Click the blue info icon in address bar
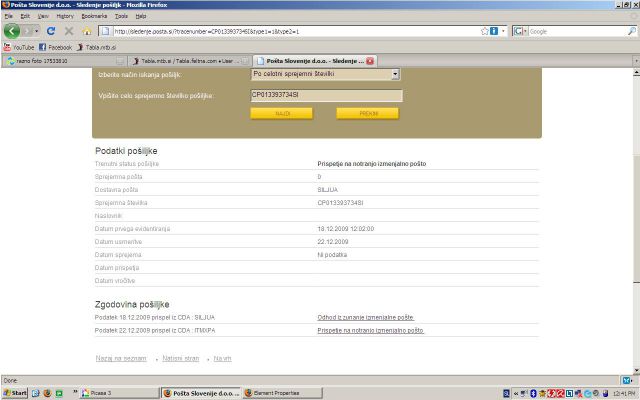 coord(494,31)
